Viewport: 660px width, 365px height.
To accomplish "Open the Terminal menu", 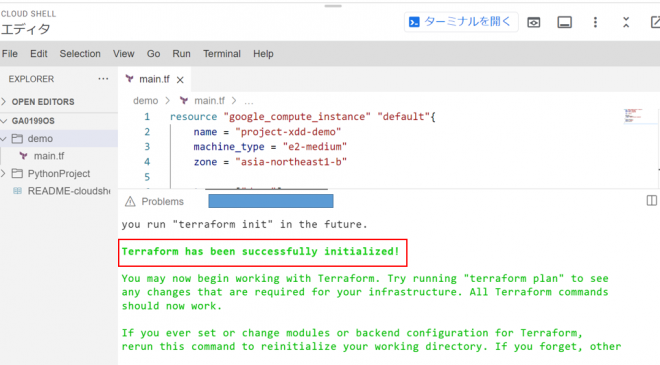I will [222, 54].
